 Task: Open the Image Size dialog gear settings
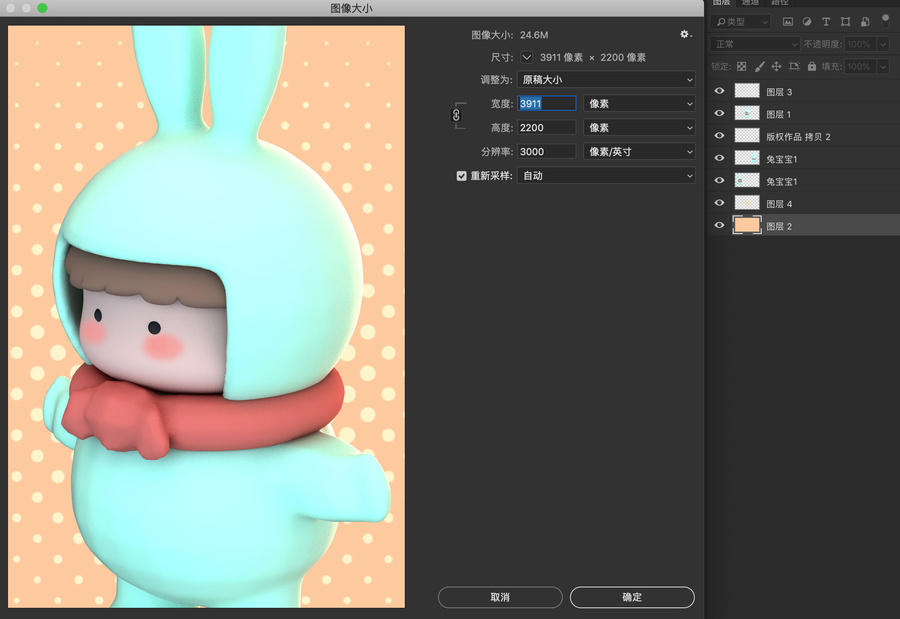(685, 34)
